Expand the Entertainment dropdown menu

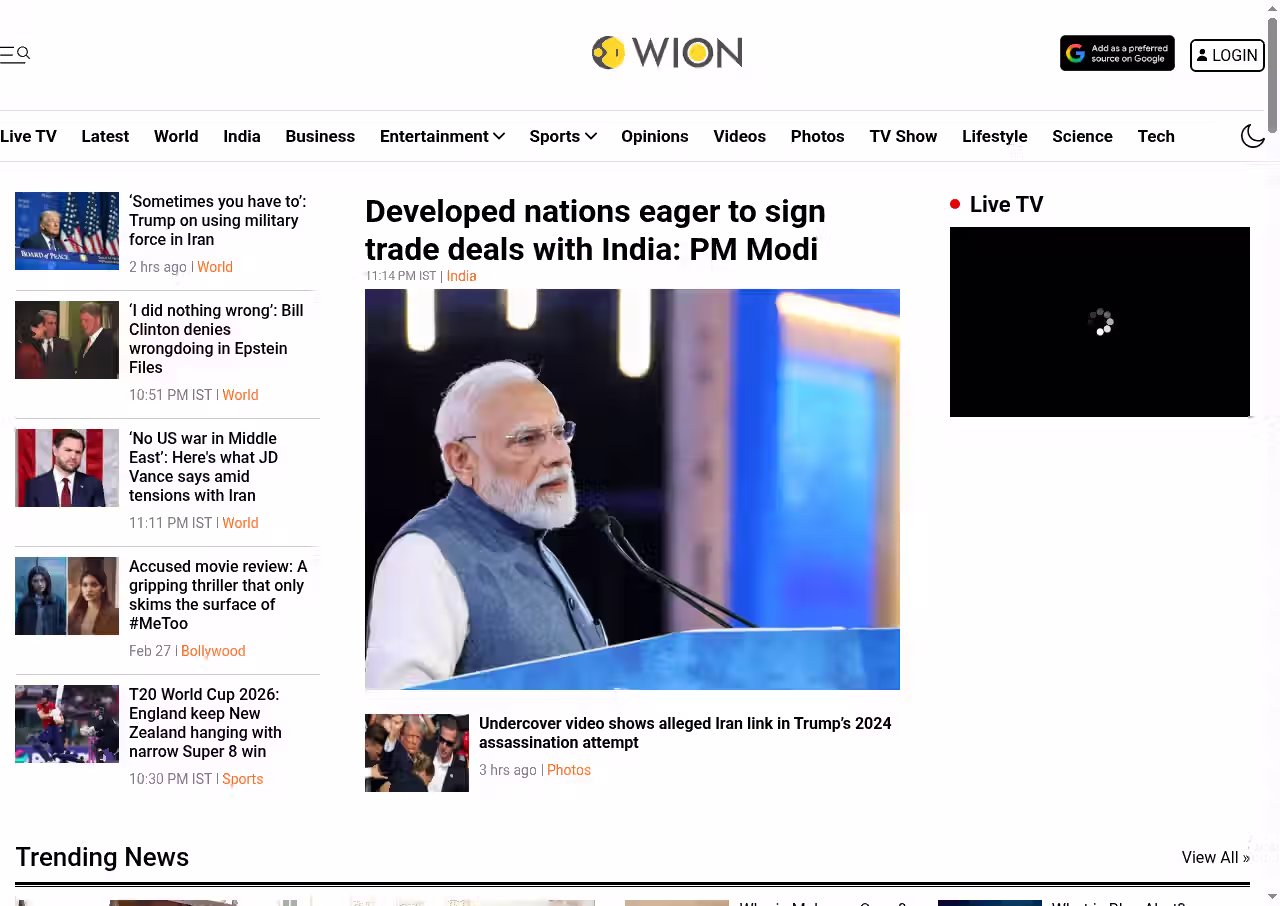pyautogui.click(x=442, y=136)
